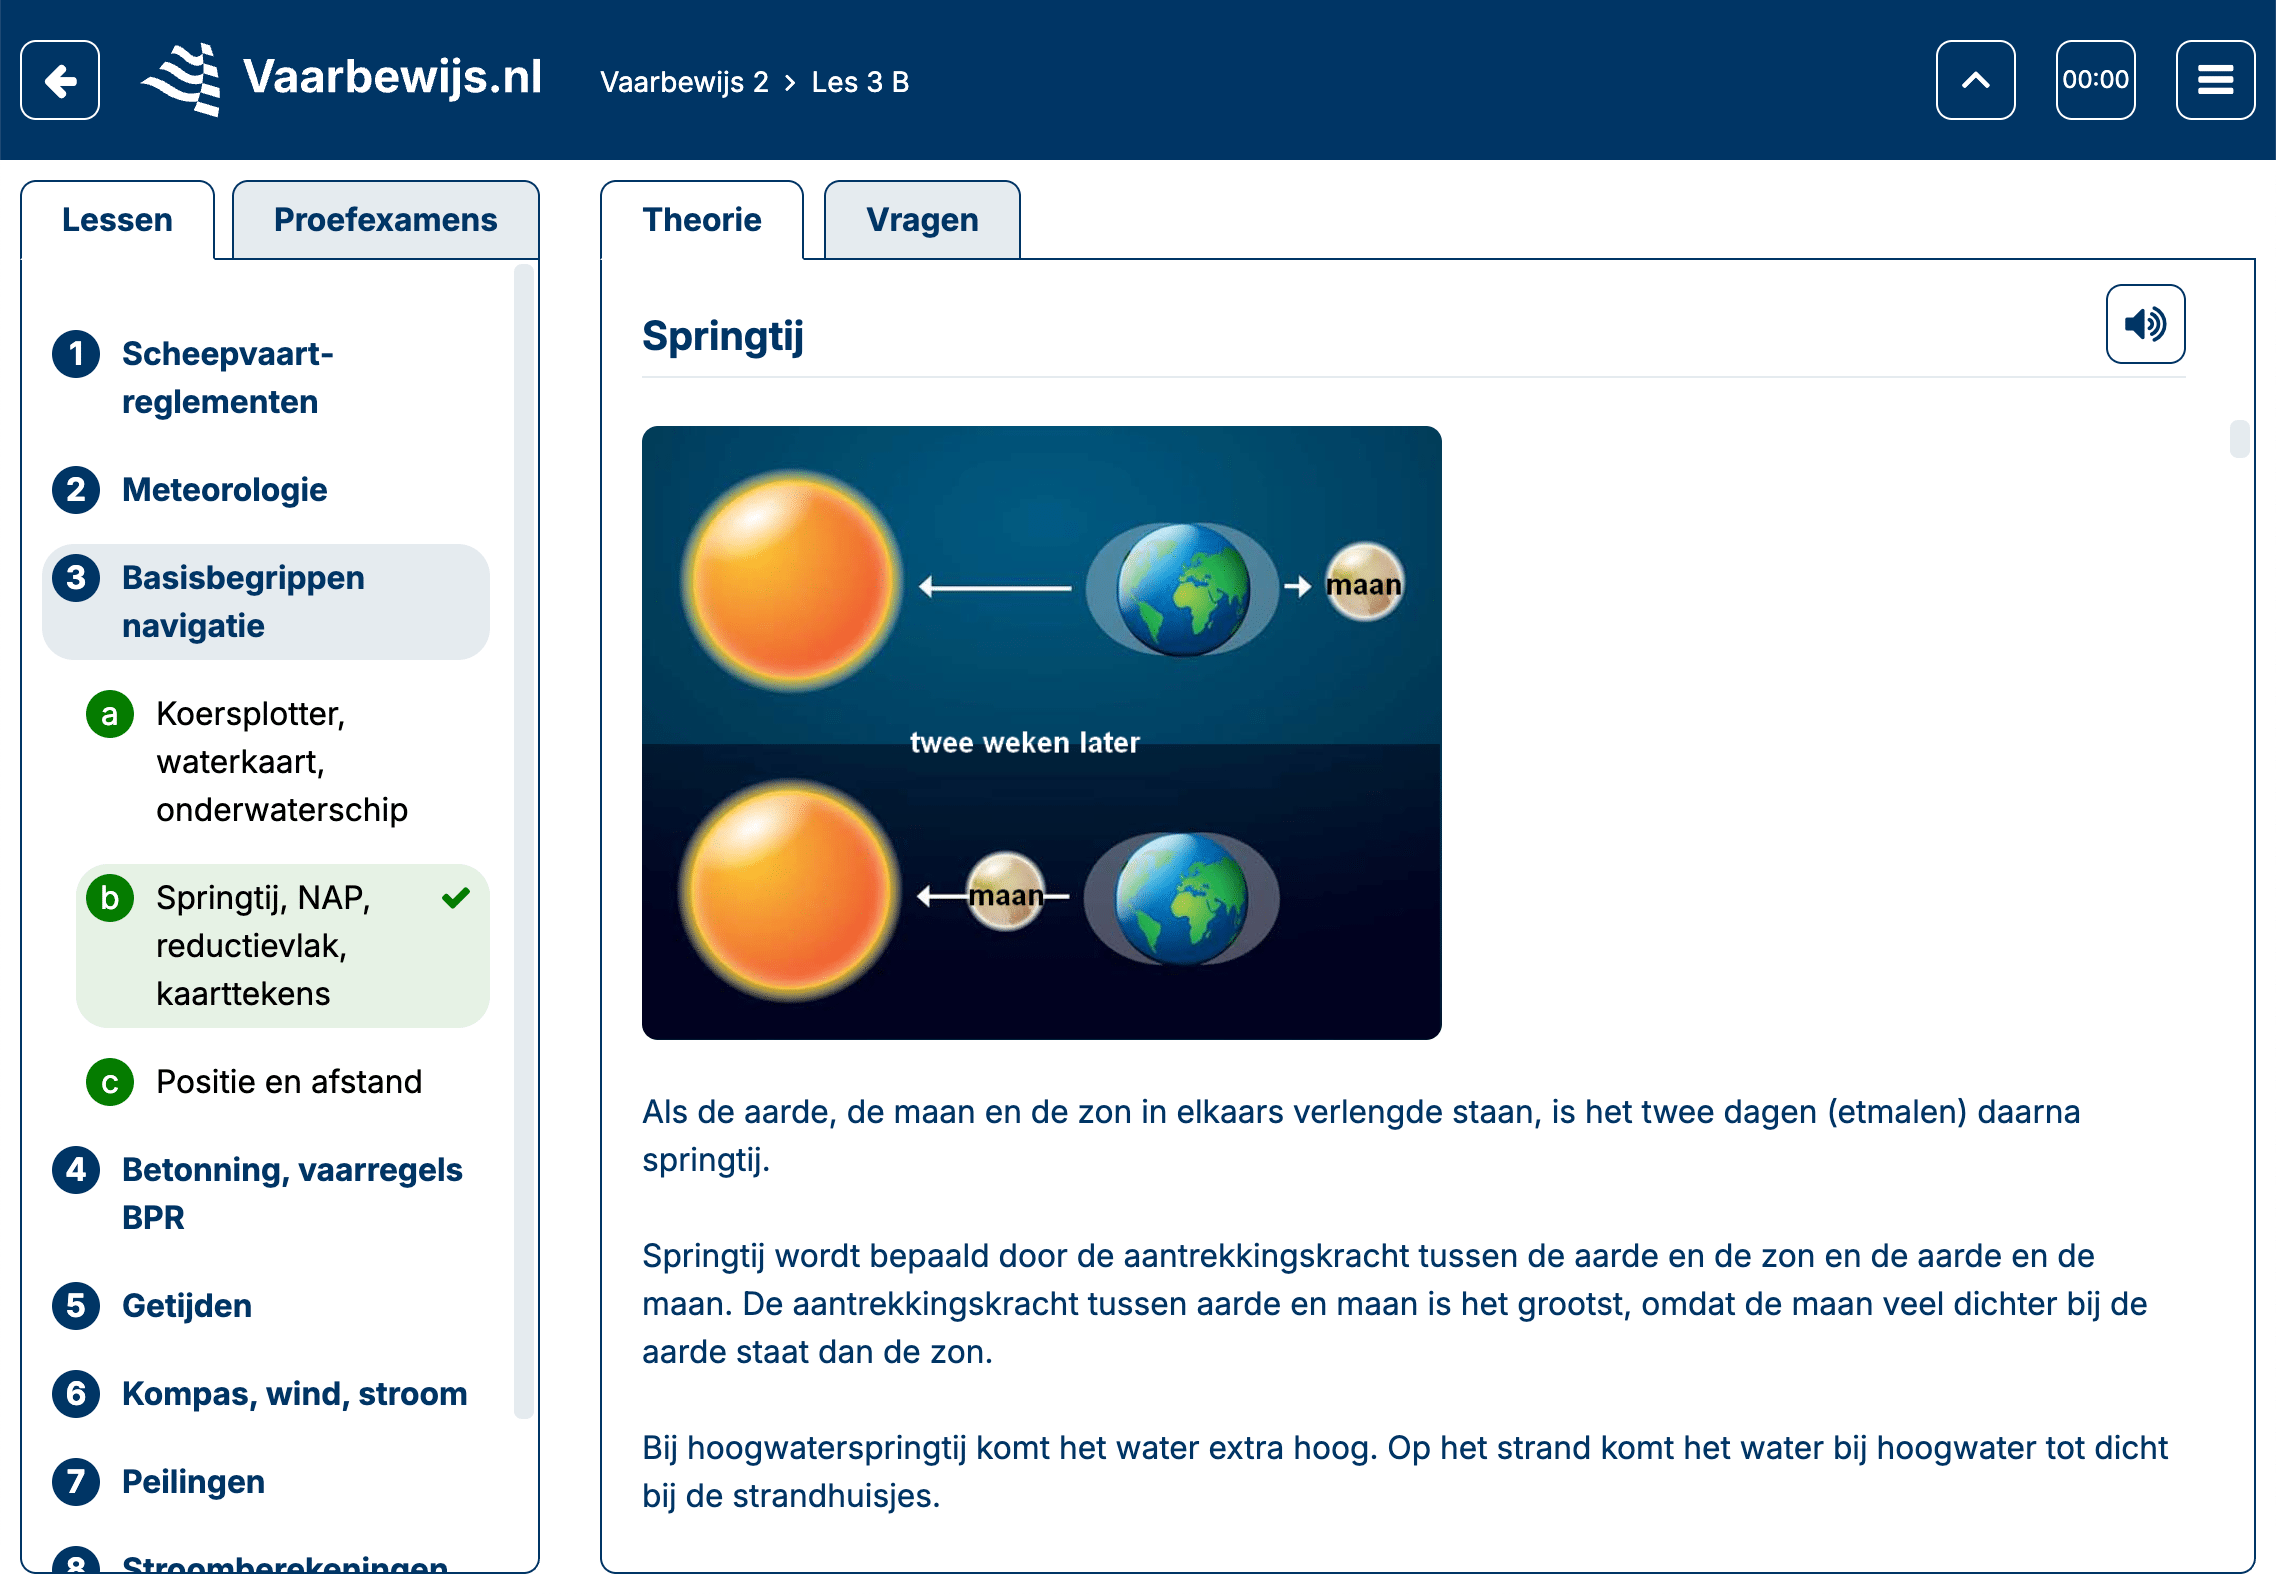Switch to the Proefexamens tab
The height and width of the screenshot is (1594, 2276).
(385, 220)
